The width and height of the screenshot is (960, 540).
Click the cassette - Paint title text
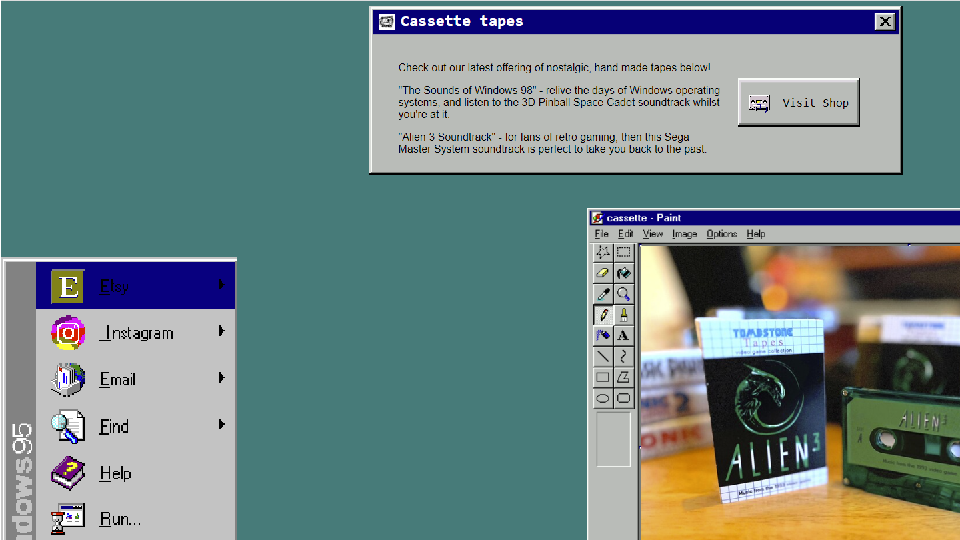click(x=643, y=218)
